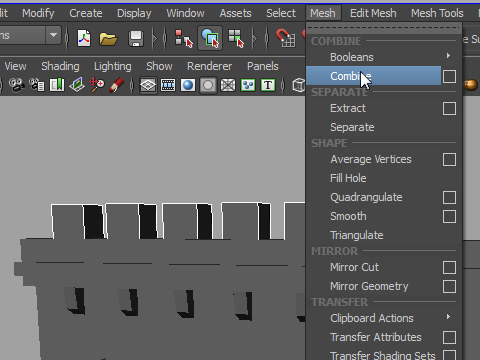This screenshot has width=480, height=360.
Task: Enable snap to grids magnet icon
Action: point(285,38)
